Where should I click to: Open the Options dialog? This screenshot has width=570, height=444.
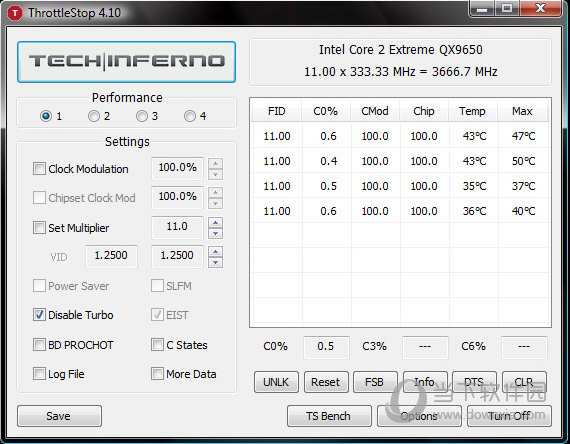click(419, 416)
